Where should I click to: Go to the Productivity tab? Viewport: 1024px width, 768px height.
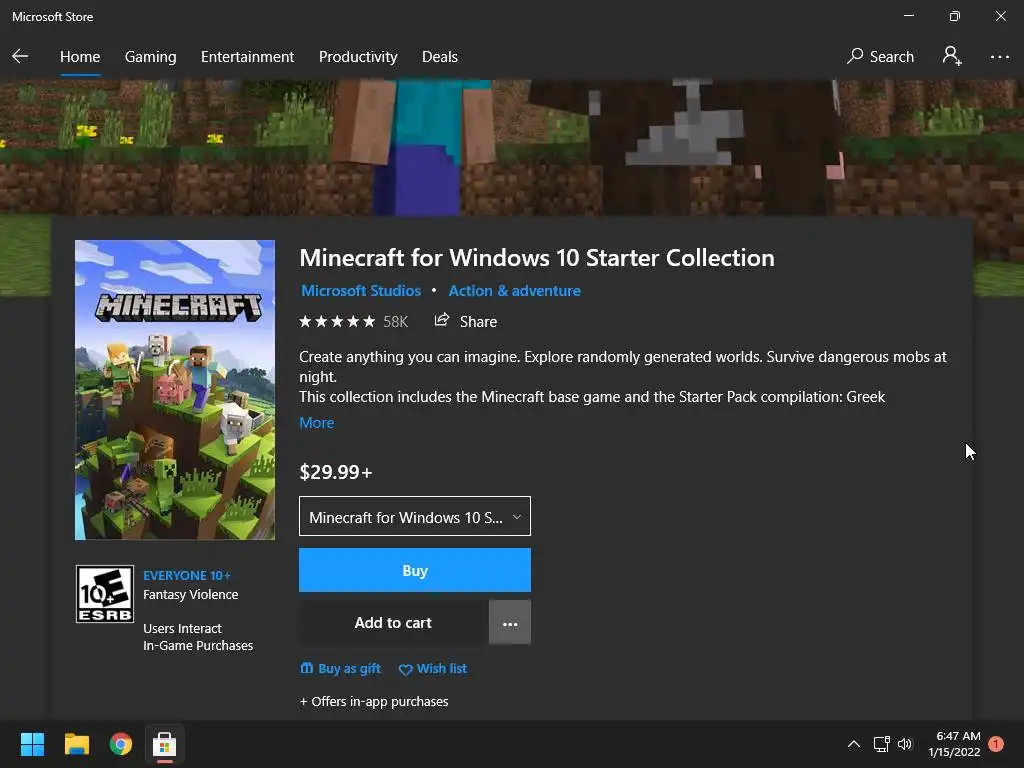(x=358, y=57)
